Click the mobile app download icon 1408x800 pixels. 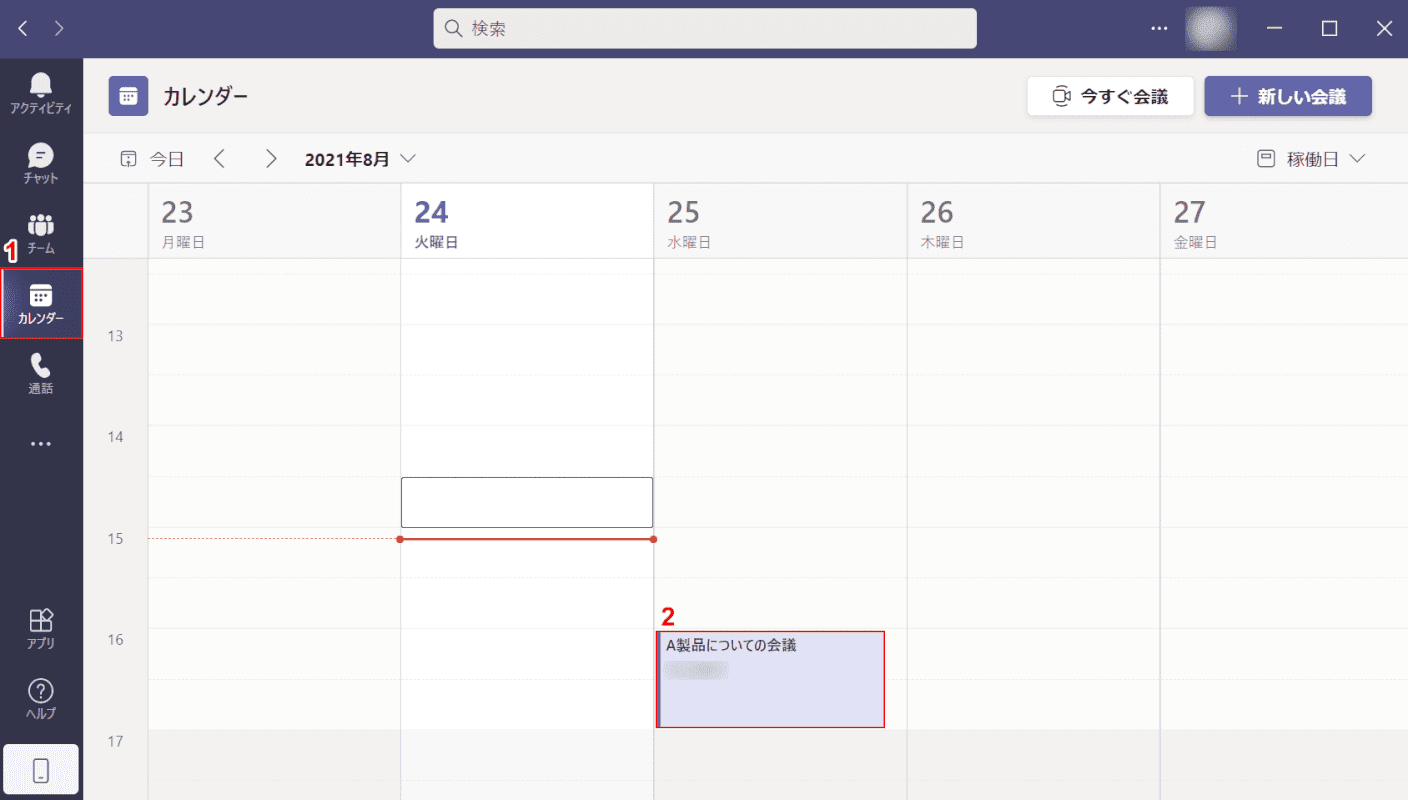point(41,769)
